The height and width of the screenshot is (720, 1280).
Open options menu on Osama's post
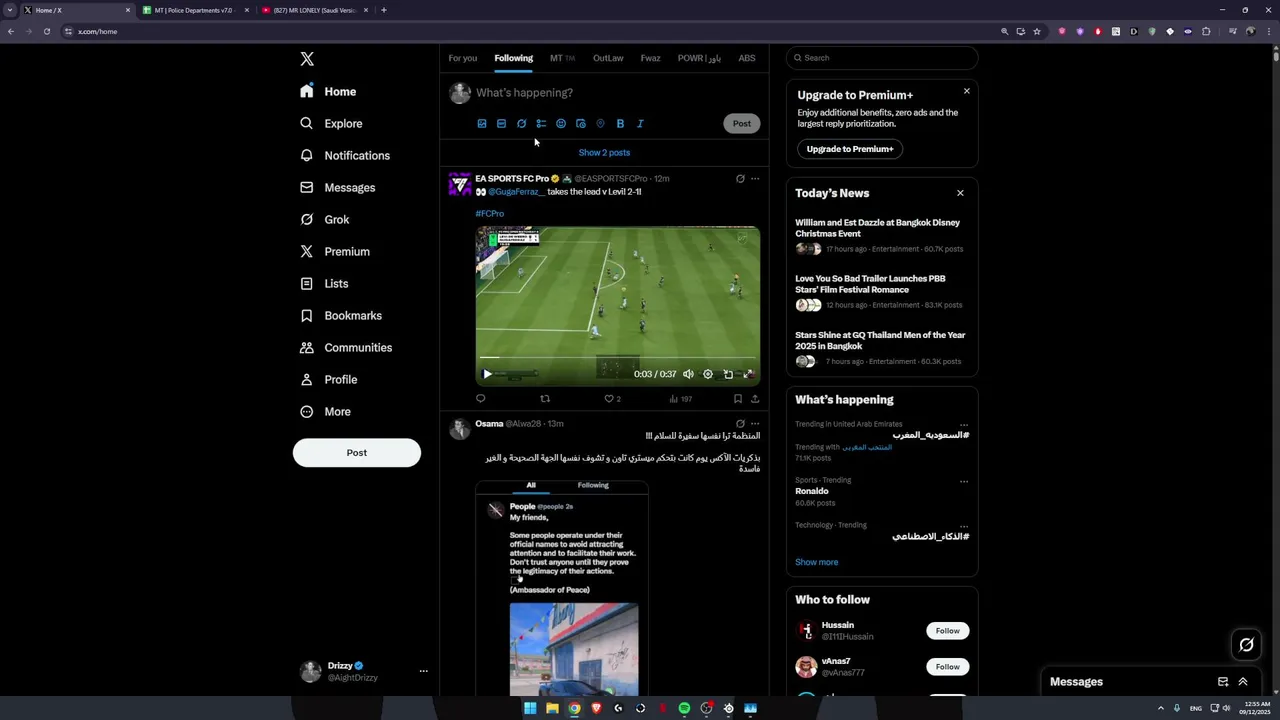[755, 424]
